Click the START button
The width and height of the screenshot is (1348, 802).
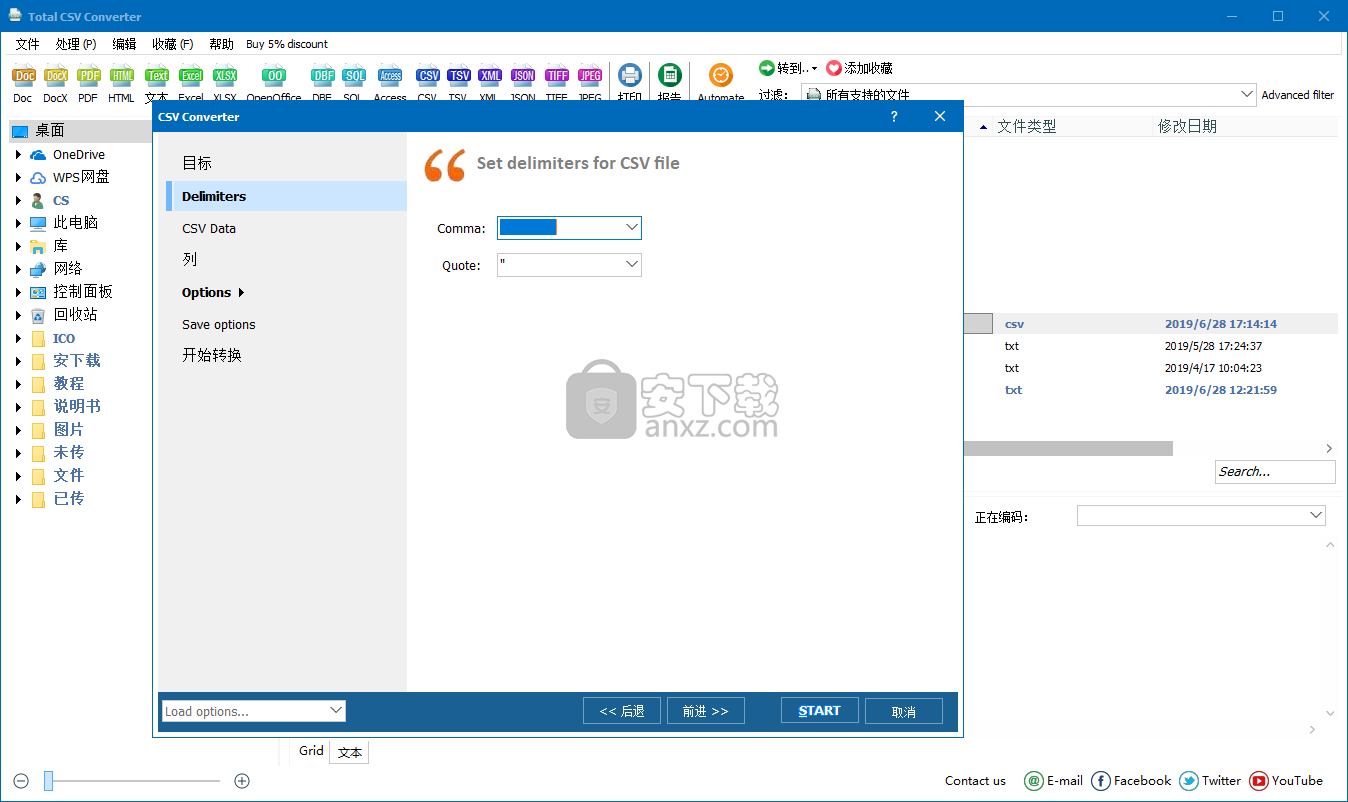pyautogui.click(x=820, y=711)
